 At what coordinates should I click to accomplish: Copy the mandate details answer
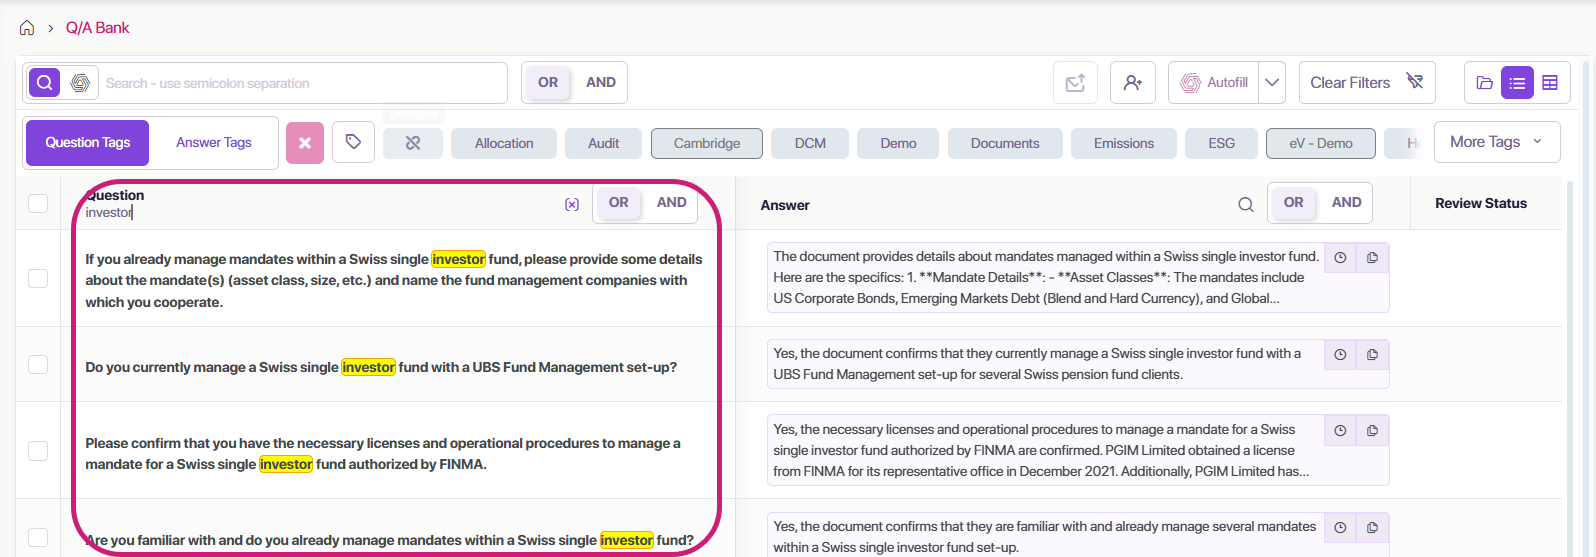pyautogui.click(x=1372, y=258)
